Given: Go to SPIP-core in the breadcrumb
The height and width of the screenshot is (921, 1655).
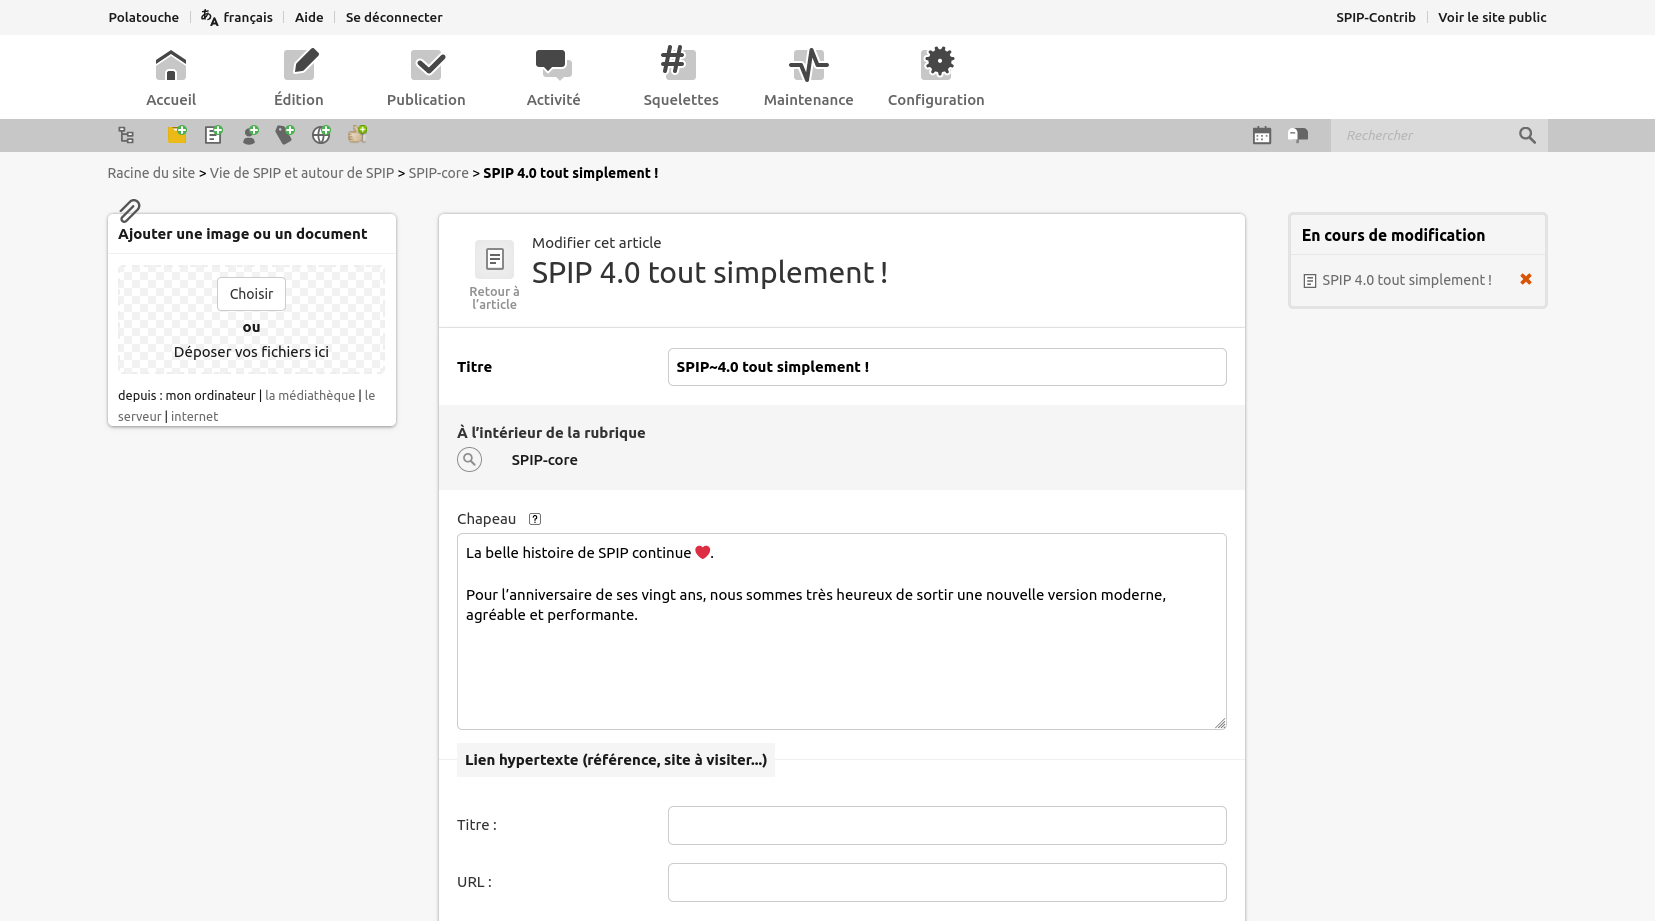Looking at the screenshot, I should pos(438,173).
